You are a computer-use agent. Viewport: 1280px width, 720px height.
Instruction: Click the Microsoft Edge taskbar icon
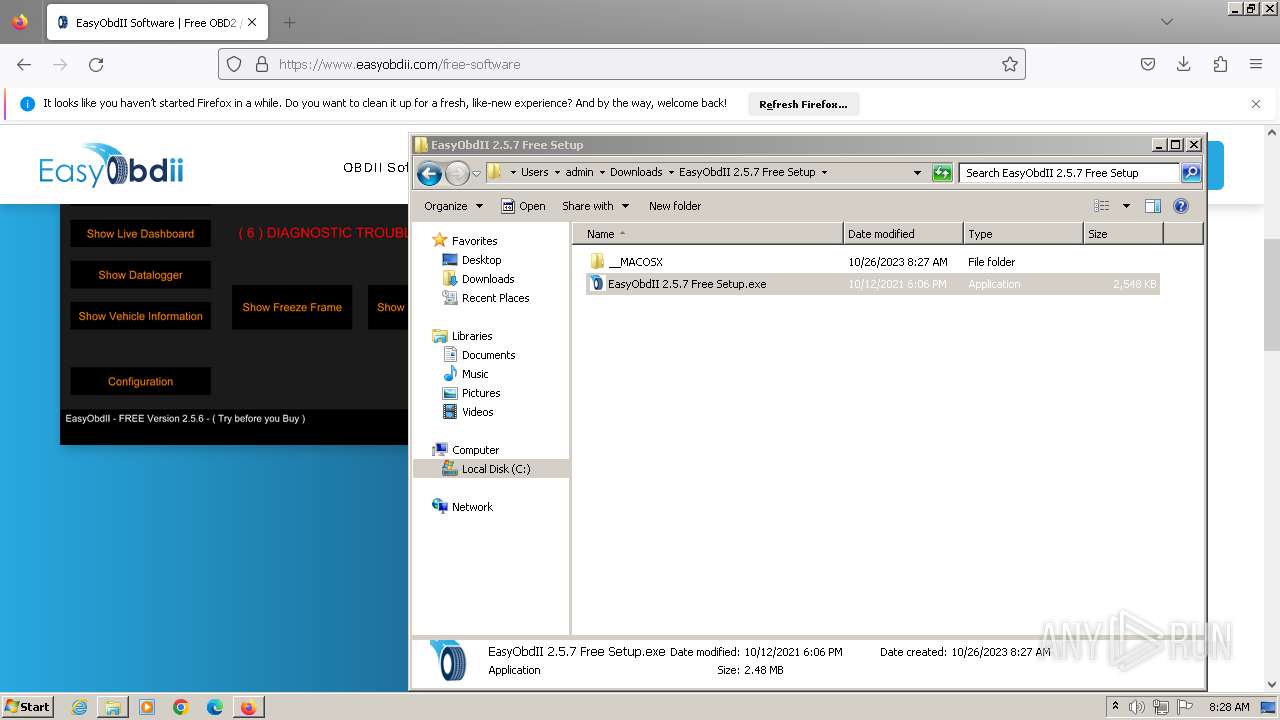[x=215, y=707]
